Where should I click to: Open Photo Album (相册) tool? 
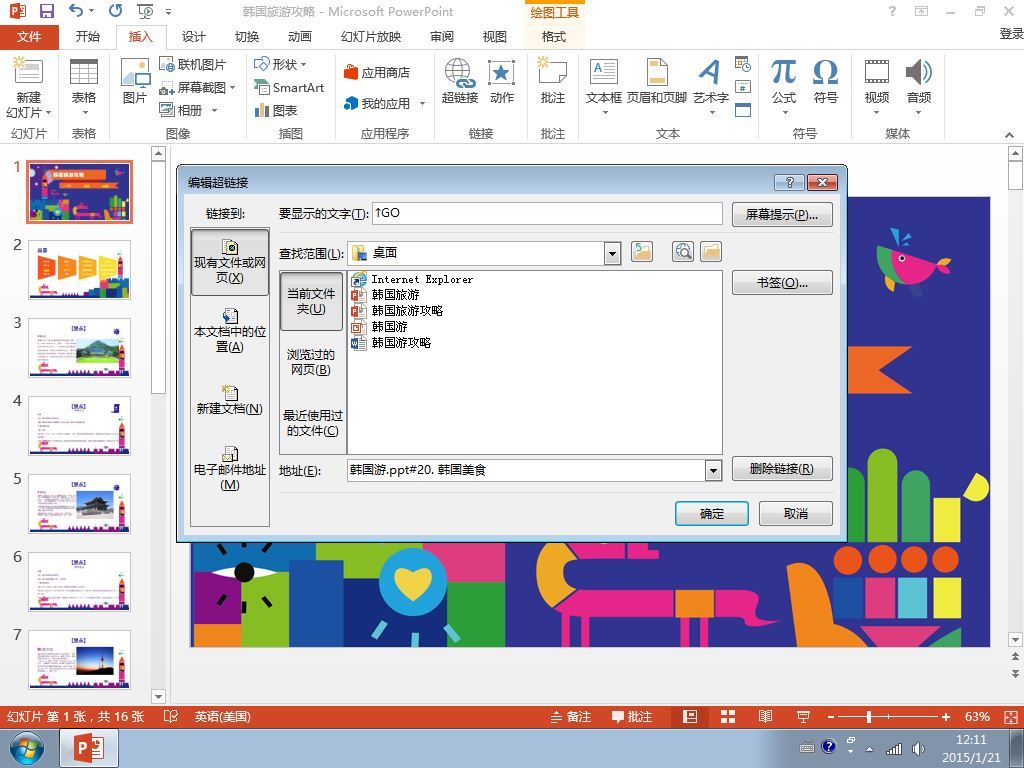tap(188, 110)
